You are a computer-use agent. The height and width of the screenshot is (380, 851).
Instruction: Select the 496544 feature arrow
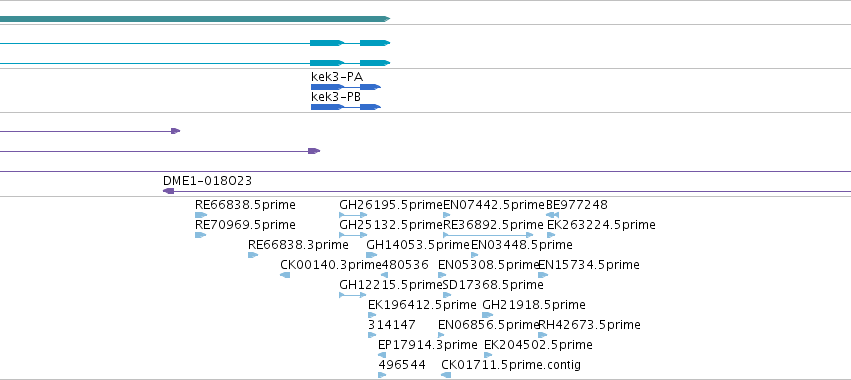[382, 376]
